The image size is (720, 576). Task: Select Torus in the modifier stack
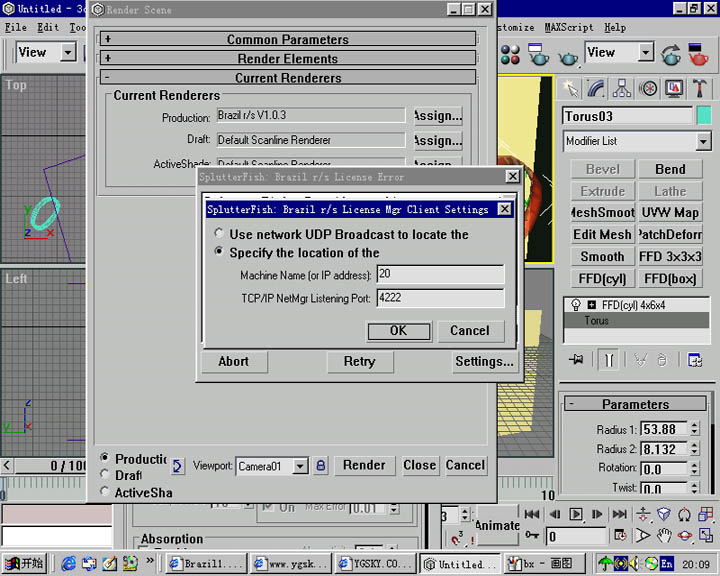636,320
